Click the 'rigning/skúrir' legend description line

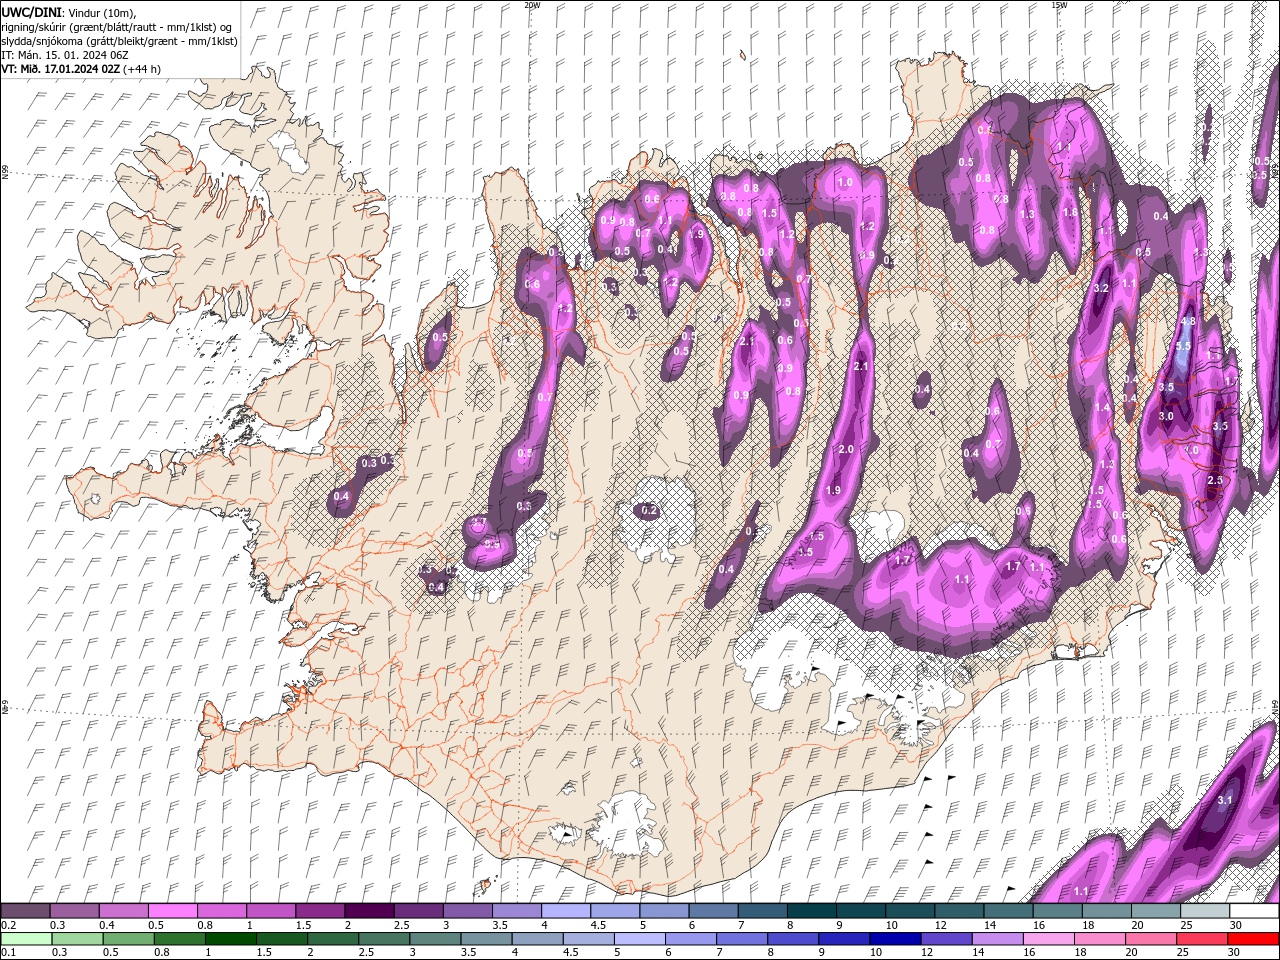point(116,26)
